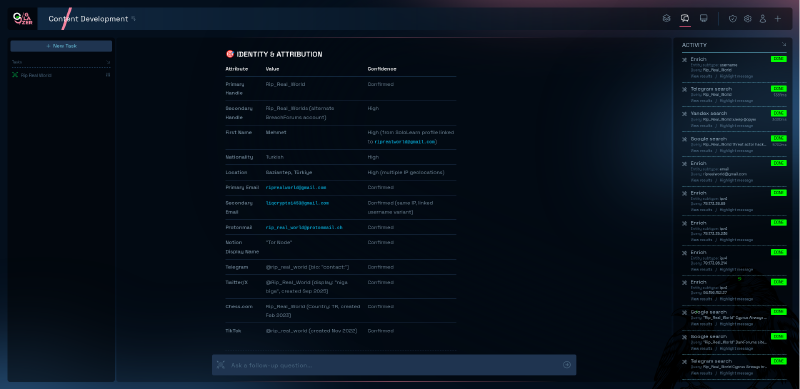Open options at right of Rip Real World task
This screenshot has width=800, height=389.
coord(108,75)
